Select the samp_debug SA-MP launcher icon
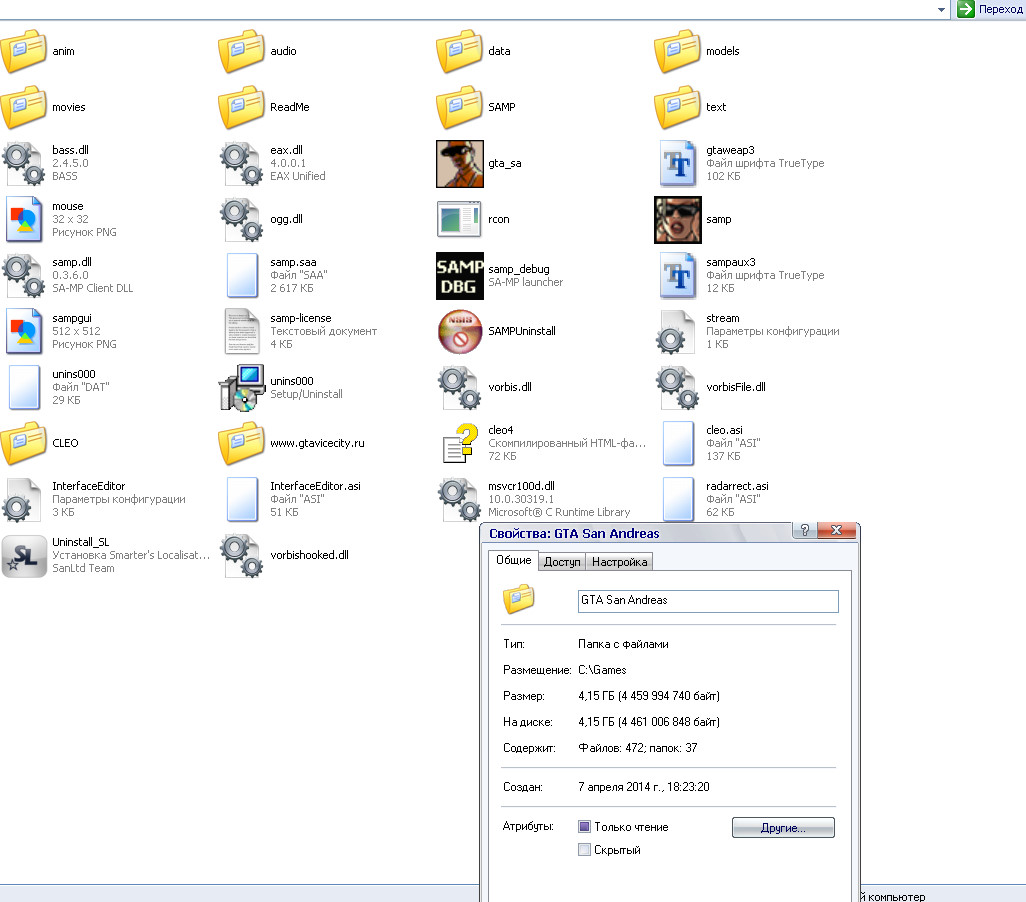Viewport: 1026px width, 902px height. pyautogui.click(x=459, y=276)
